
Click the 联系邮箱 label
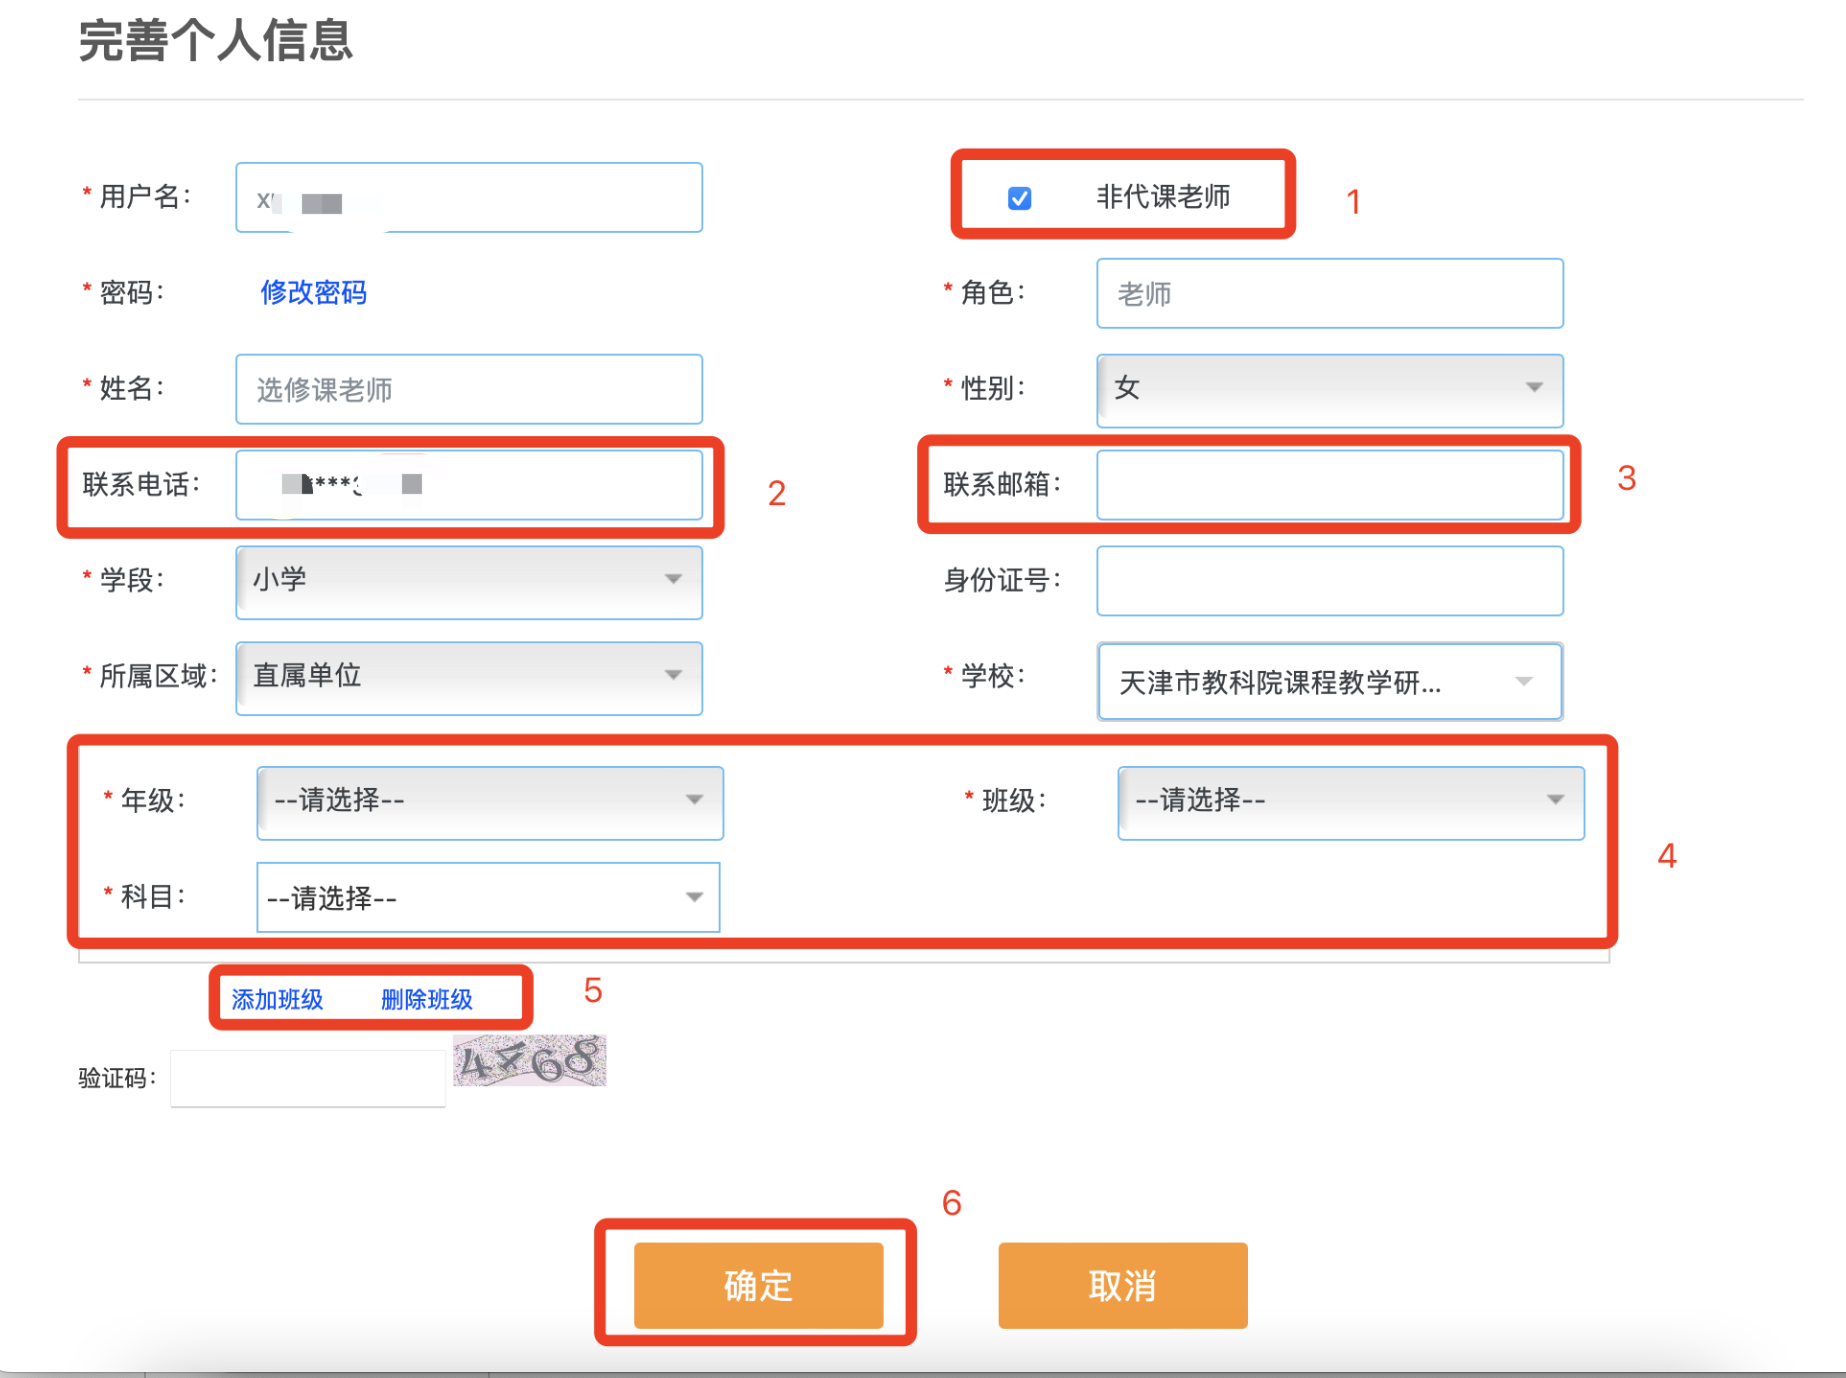pyautogui.click(x=1002, y=485)
